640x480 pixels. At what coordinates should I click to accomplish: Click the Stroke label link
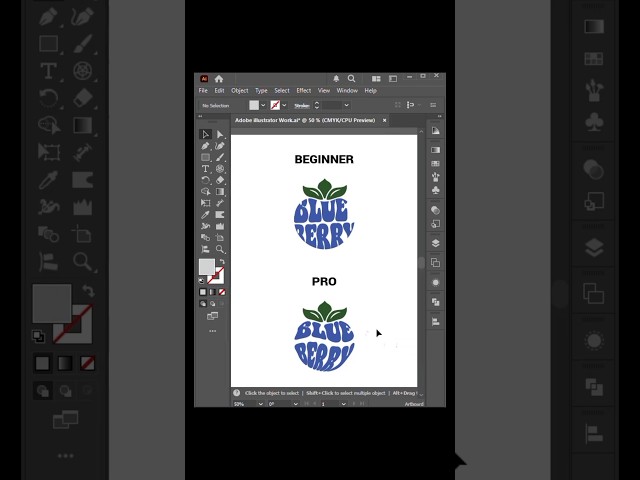[x=302, y=106]
